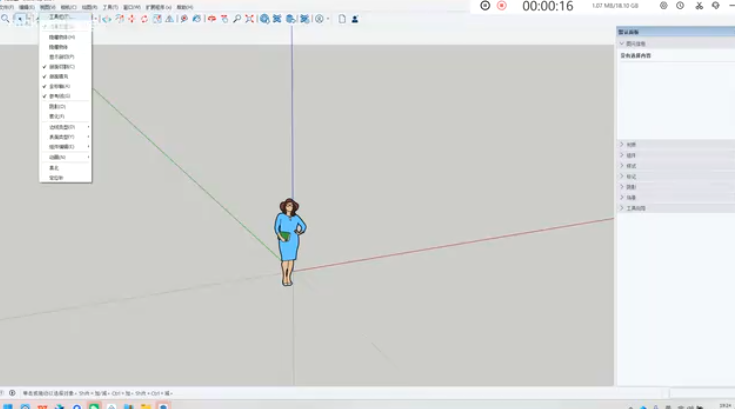Click the Search magnifier icon in toolbar
The image size is (735, 409).
[x=6, y=19]
